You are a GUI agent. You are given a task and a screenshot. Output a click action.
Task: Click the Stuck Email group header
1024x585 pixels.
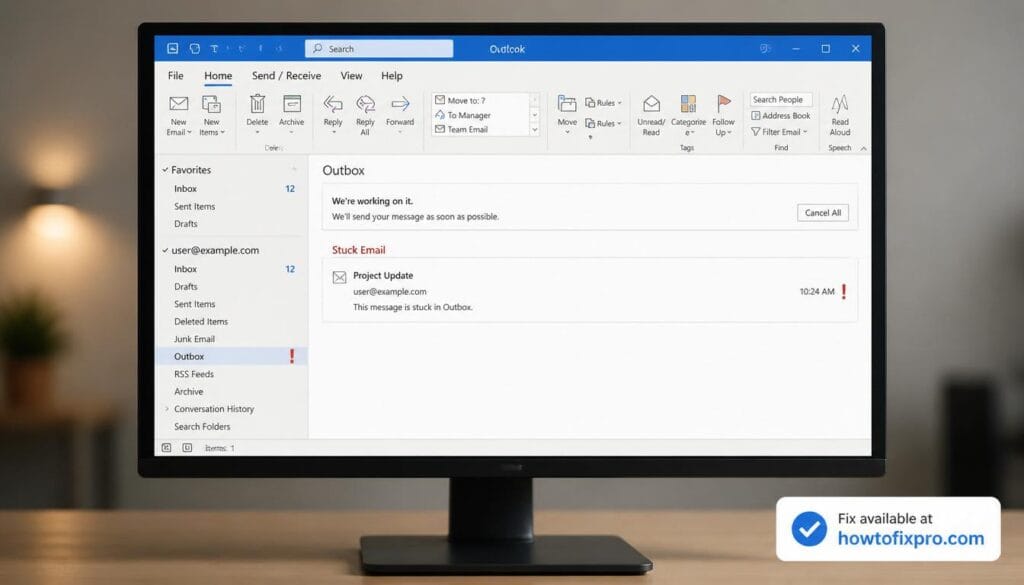point(359,250)
